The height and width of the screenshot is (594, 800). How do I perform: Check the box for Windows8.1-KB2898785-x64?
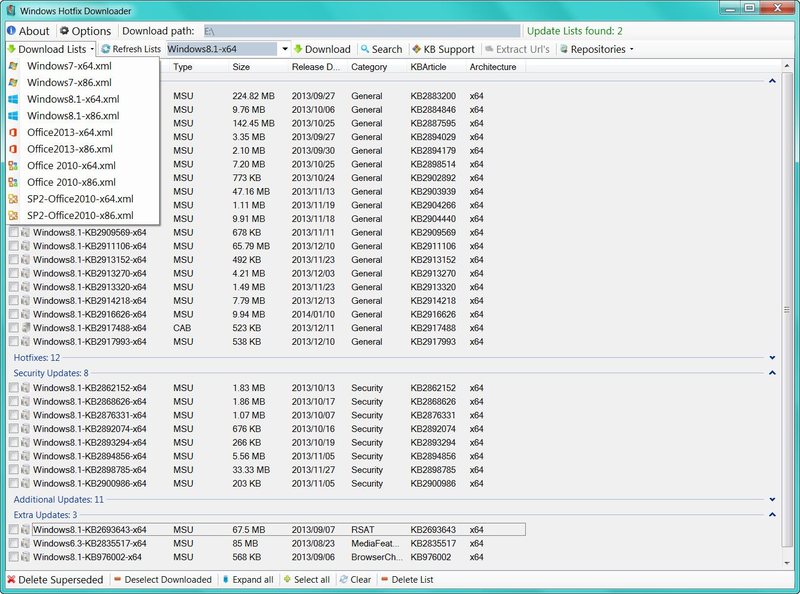[13, 470]
